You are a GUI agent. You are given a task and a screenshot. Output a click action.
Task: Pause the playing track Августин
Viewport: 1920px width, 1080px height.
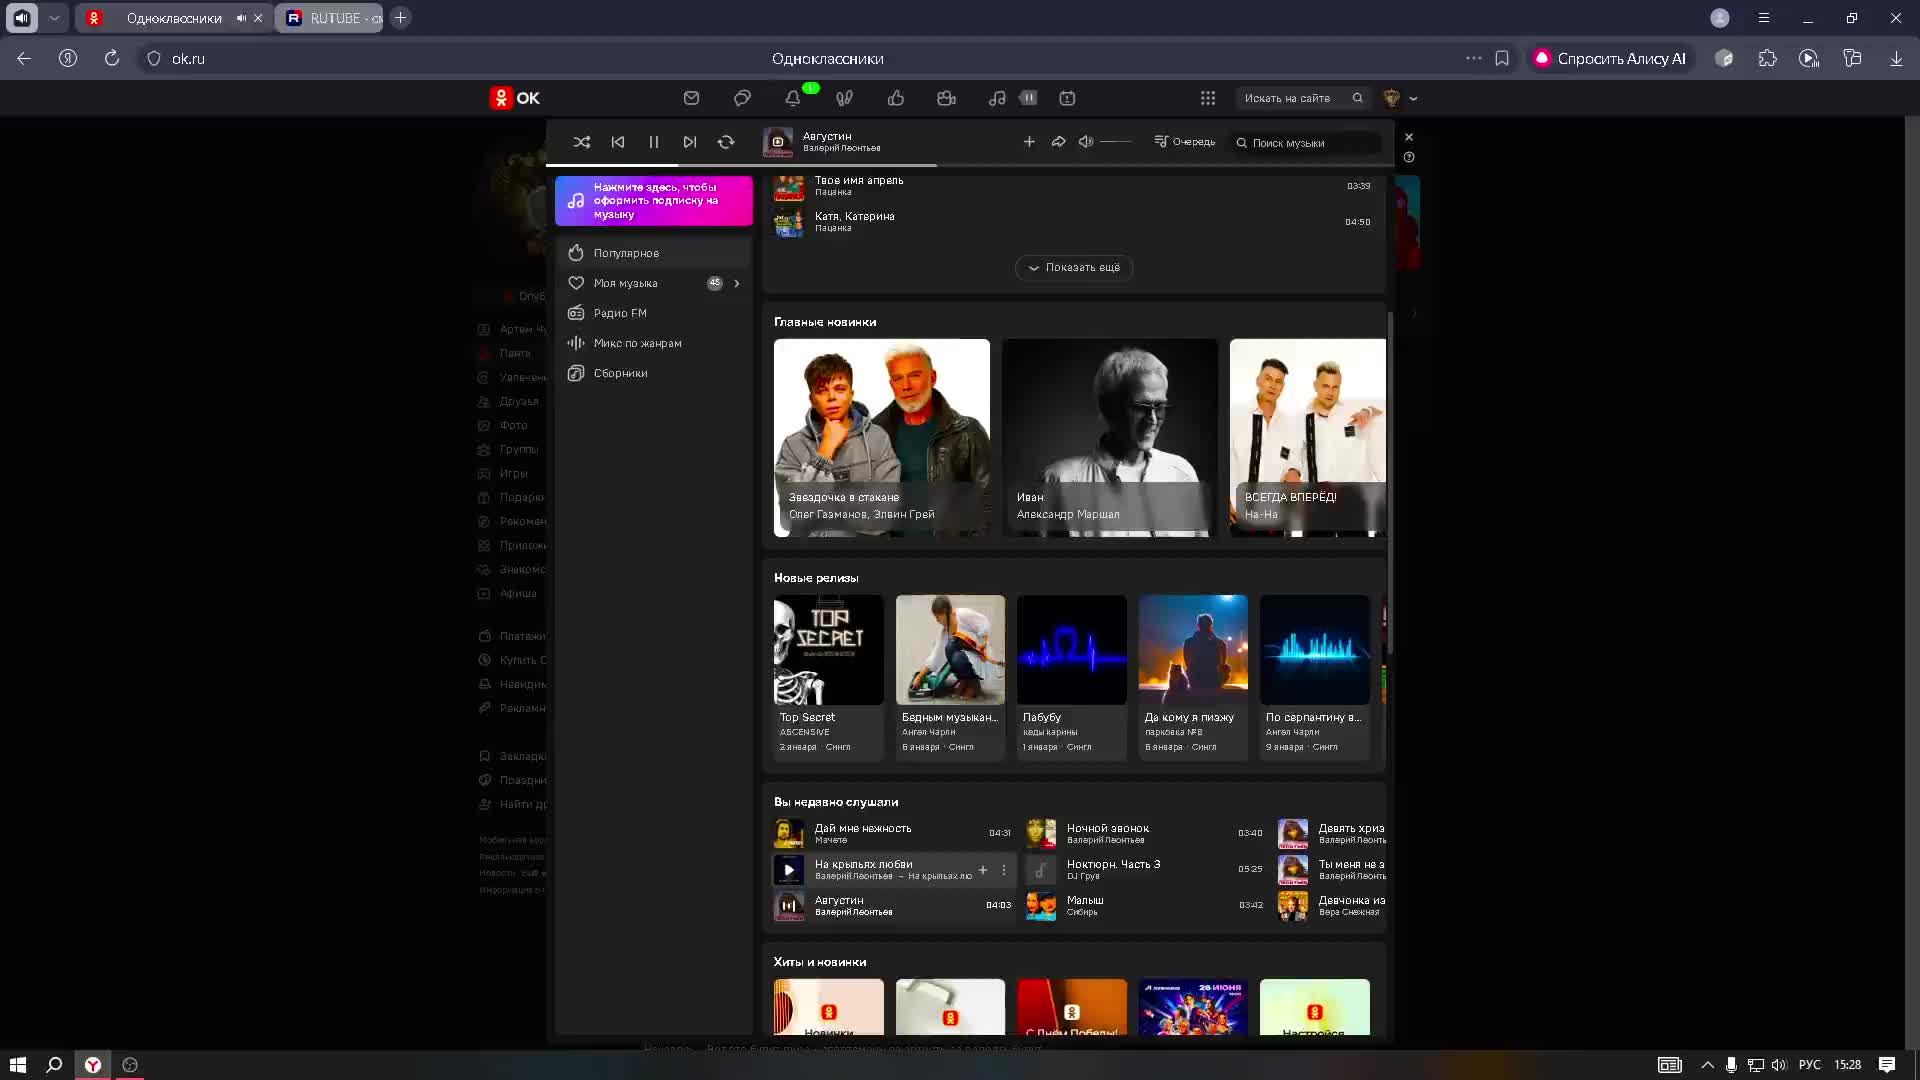[654, 142]
